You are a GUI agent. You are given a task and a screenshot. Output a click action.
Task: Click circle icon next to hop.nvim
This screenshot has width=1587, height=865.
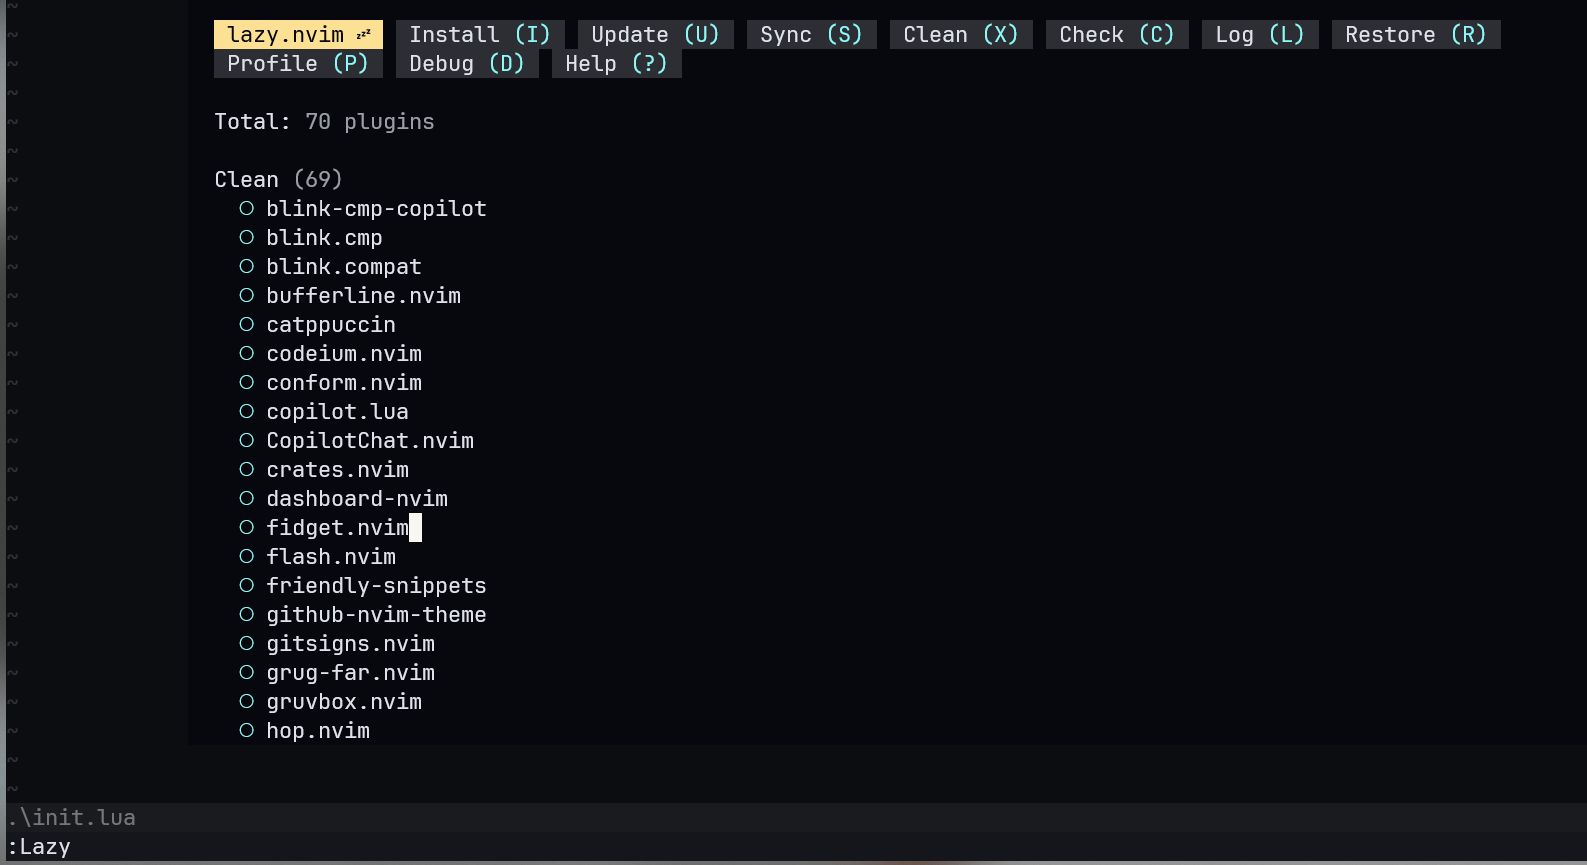[247, 731]
